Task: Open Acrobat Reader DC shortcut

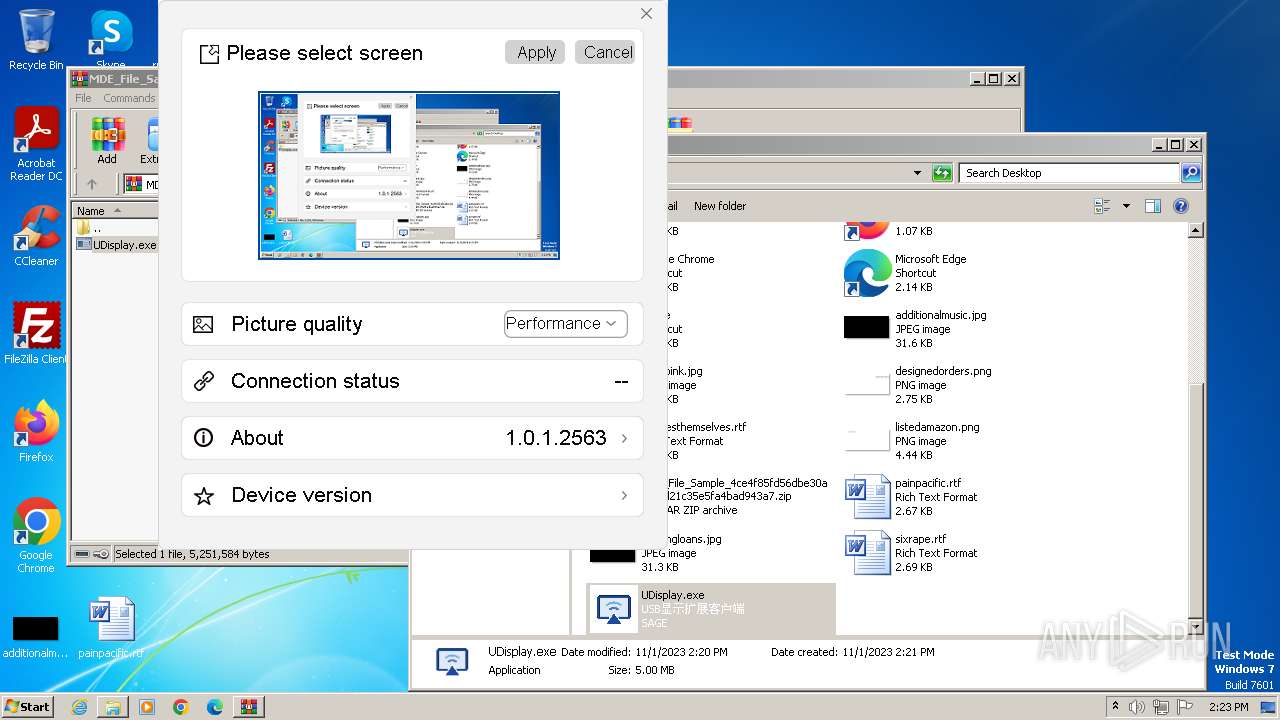Action: [36, 145]
